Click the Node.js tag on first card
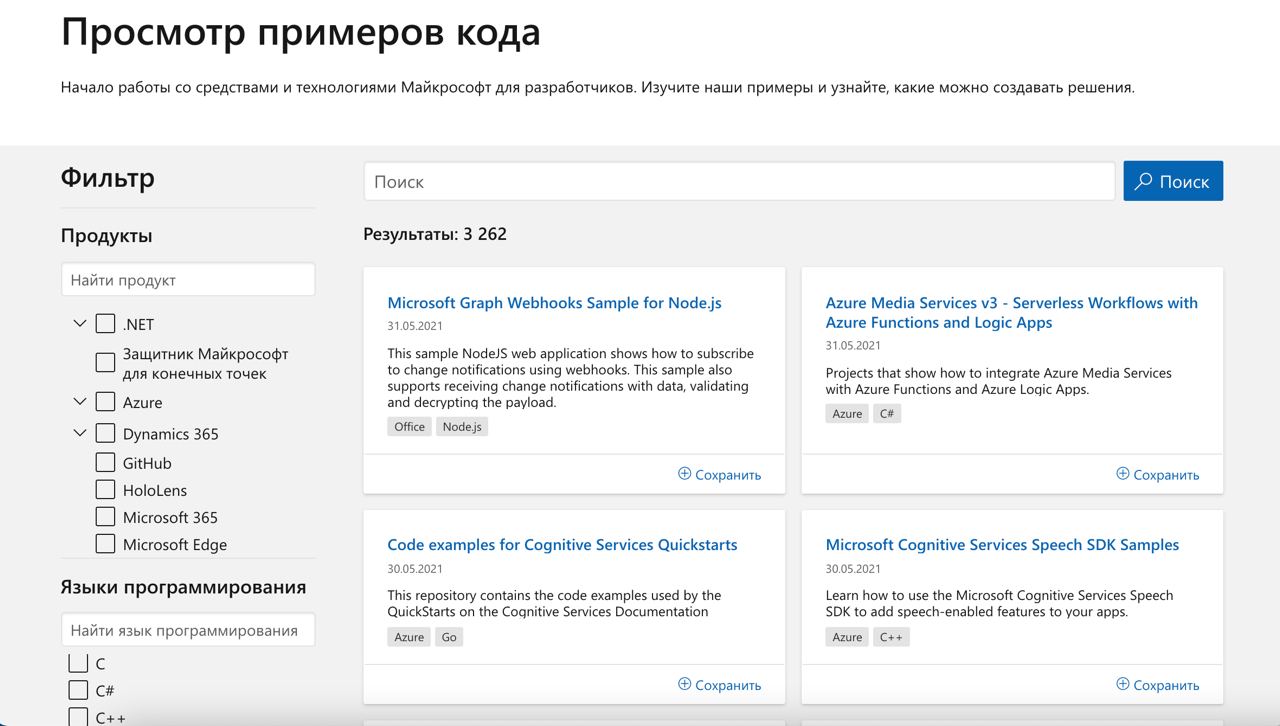This screenshot has width=1280, height=726. [x=462, y=427]
